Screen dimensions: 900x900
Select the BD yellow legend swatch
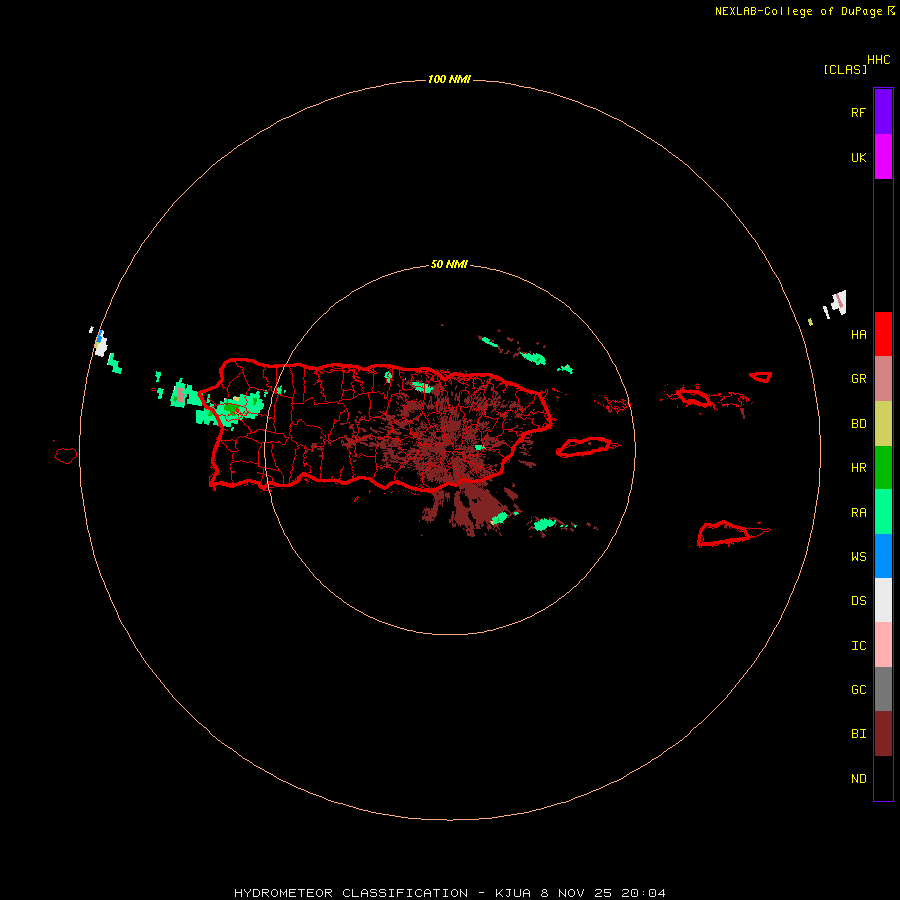pyautogui.click(x=883, y=423)
